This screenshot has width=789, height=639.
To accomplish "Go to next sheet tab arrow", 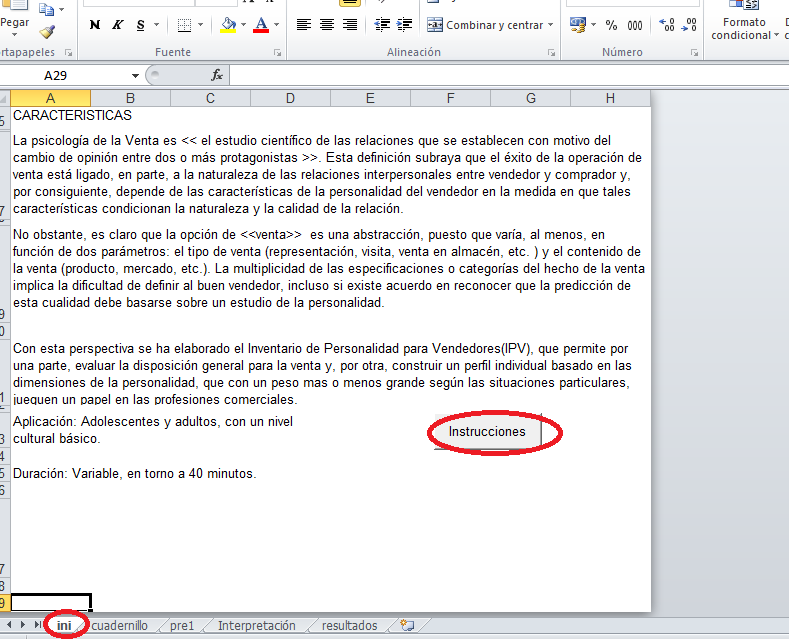I will (23, 625).
